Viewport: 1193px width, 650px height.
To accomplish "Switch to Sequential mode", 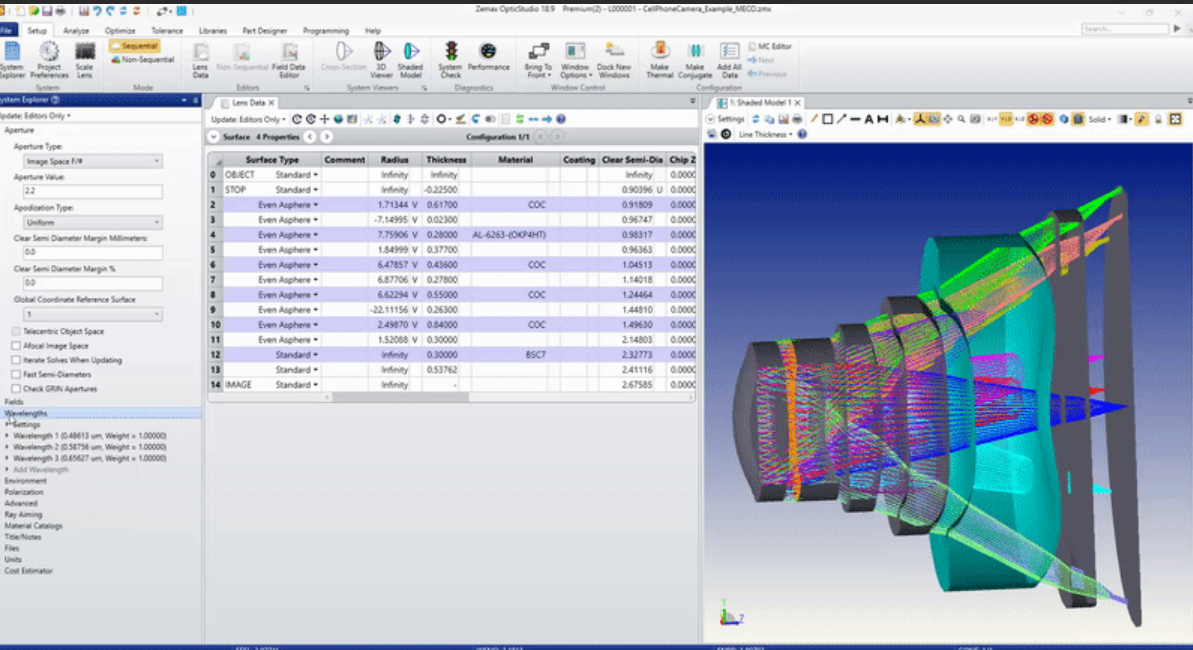I will [x=134, y=46].
